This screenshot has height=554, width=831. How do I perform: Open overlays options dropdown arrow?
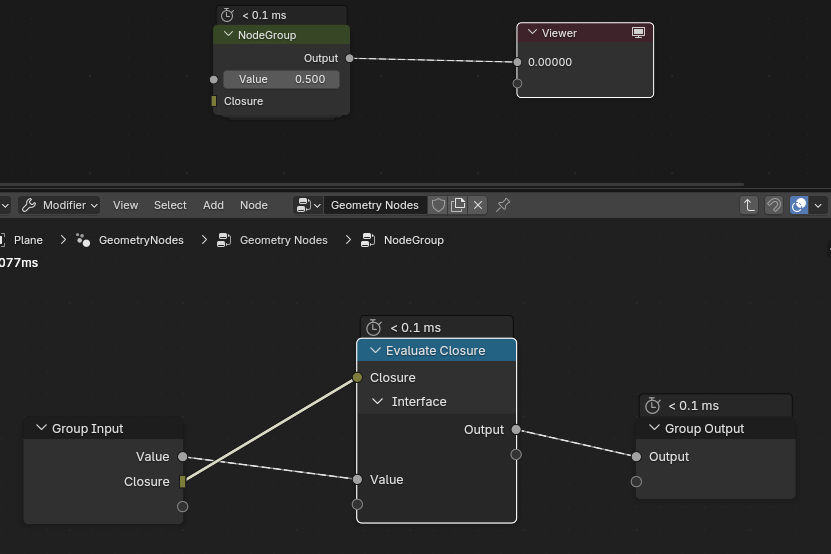tap(818, 205)
